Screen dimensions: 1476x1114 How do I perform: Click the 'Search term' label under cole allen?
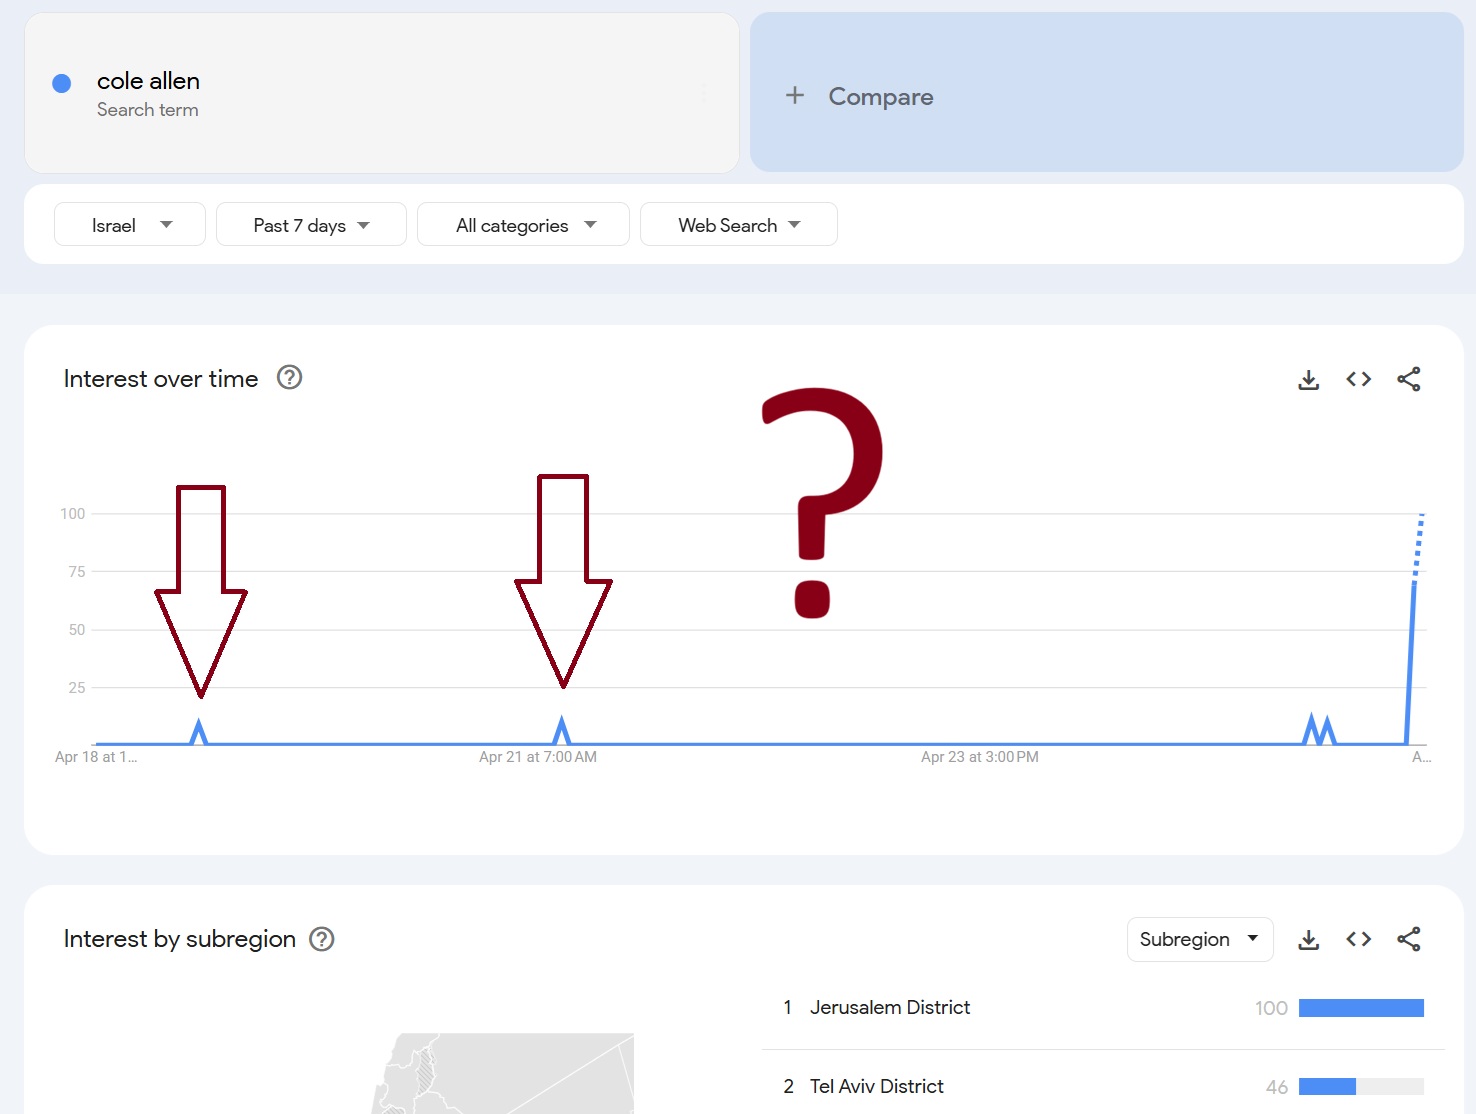(148, 110)
